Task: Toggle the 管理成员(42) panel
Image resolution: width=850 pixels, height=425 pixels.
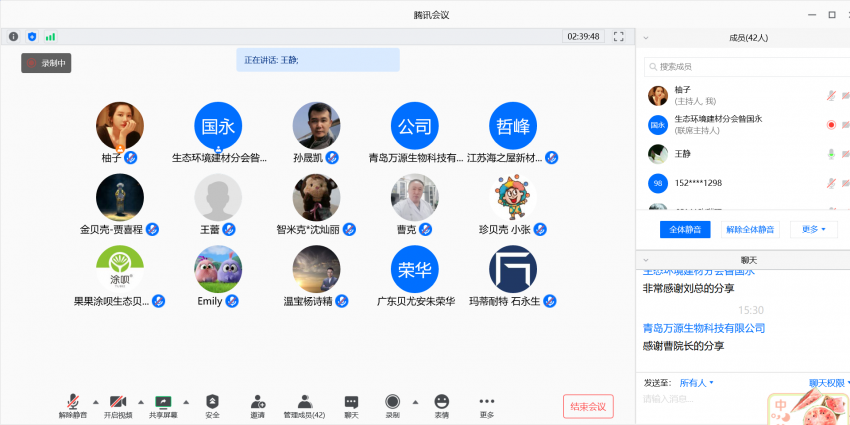Action: coord(305,406)
